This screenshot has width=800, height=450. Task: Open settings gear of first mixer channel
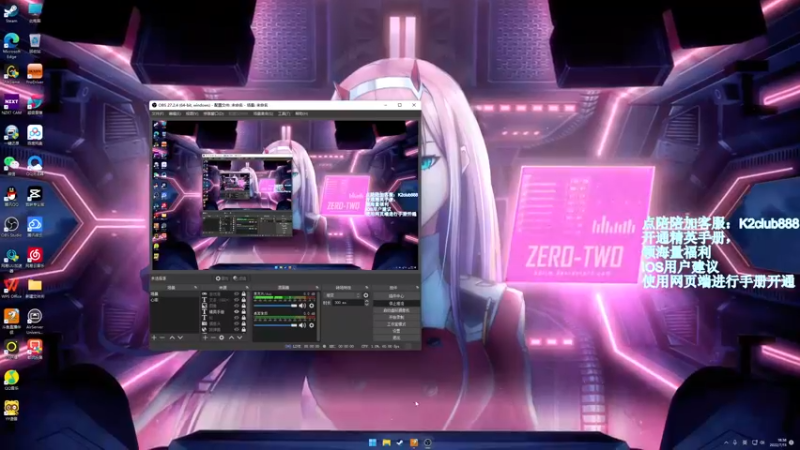coord(311,306)
